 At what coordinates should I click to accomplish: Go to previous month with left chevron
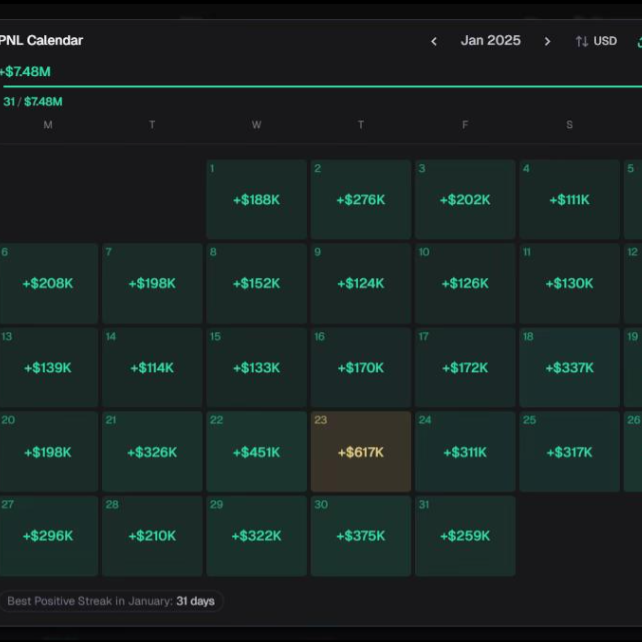(x=433, y=41)
